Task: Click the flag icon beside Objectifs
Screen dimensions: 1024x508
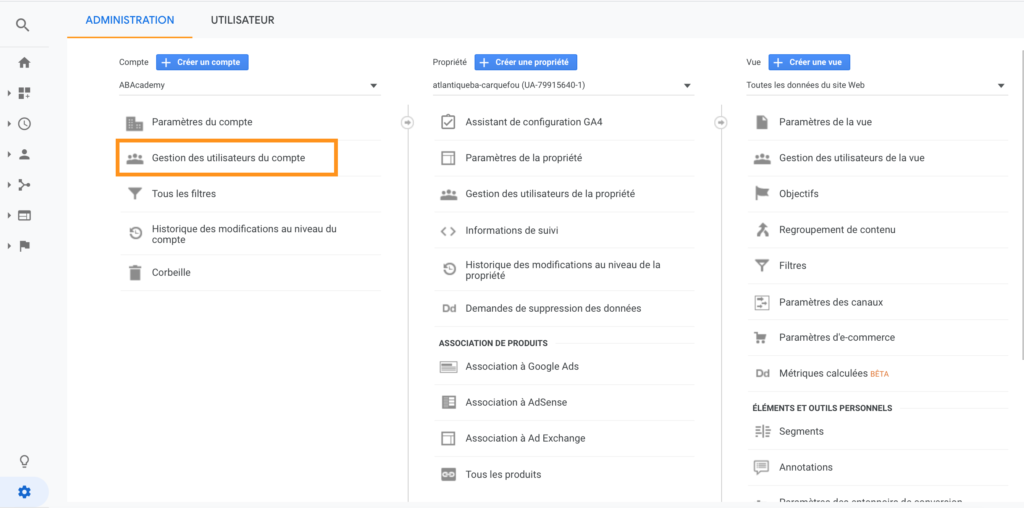Action: point(761,194)
